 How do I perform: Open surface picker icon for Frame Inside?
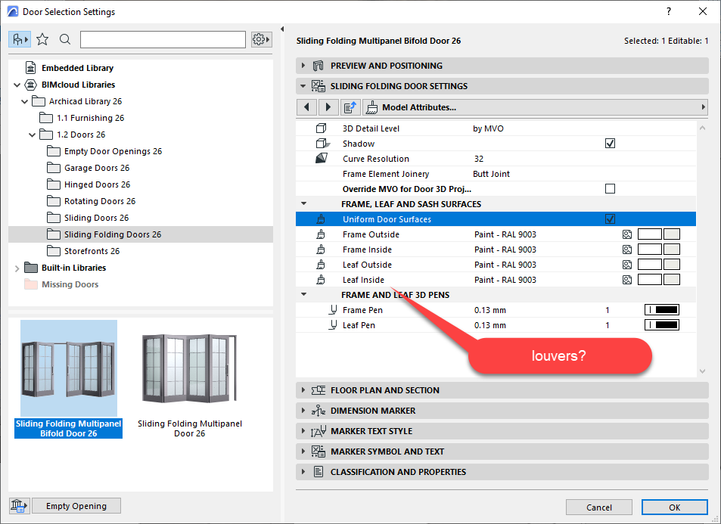tap(627, 250)
